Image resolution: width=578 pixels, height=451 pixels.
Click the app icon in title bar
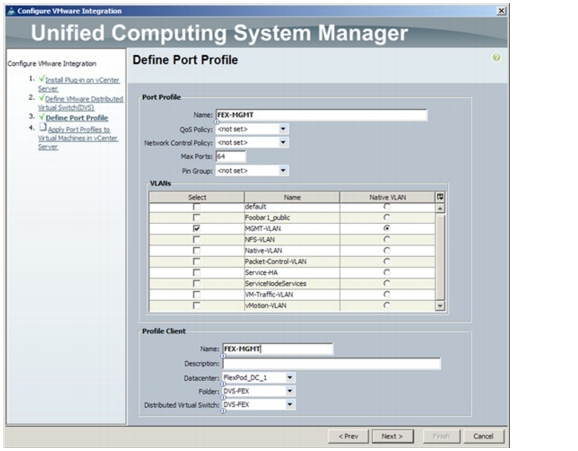point(11,11)
